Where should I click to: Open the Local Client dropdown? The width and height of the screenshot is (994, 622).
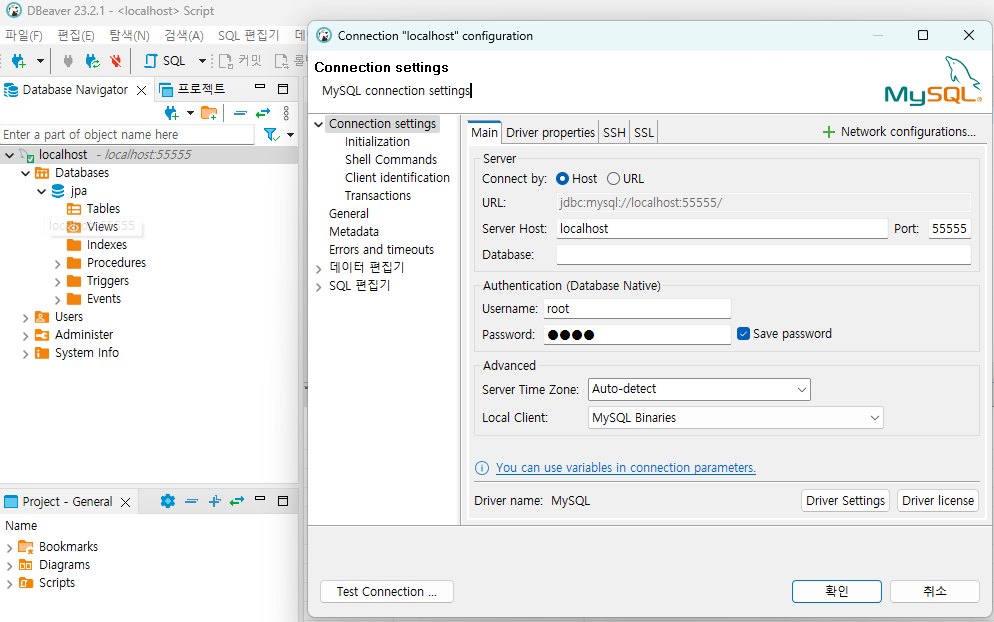coord(735,418)
